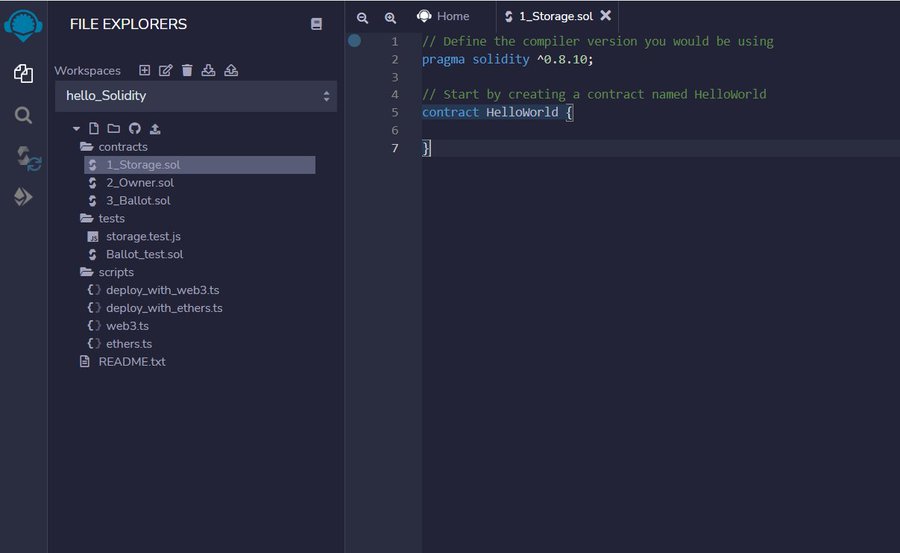Open deploy_with_ethers.ts script
The height and width of the screenshot is (553, 900).
164,308
